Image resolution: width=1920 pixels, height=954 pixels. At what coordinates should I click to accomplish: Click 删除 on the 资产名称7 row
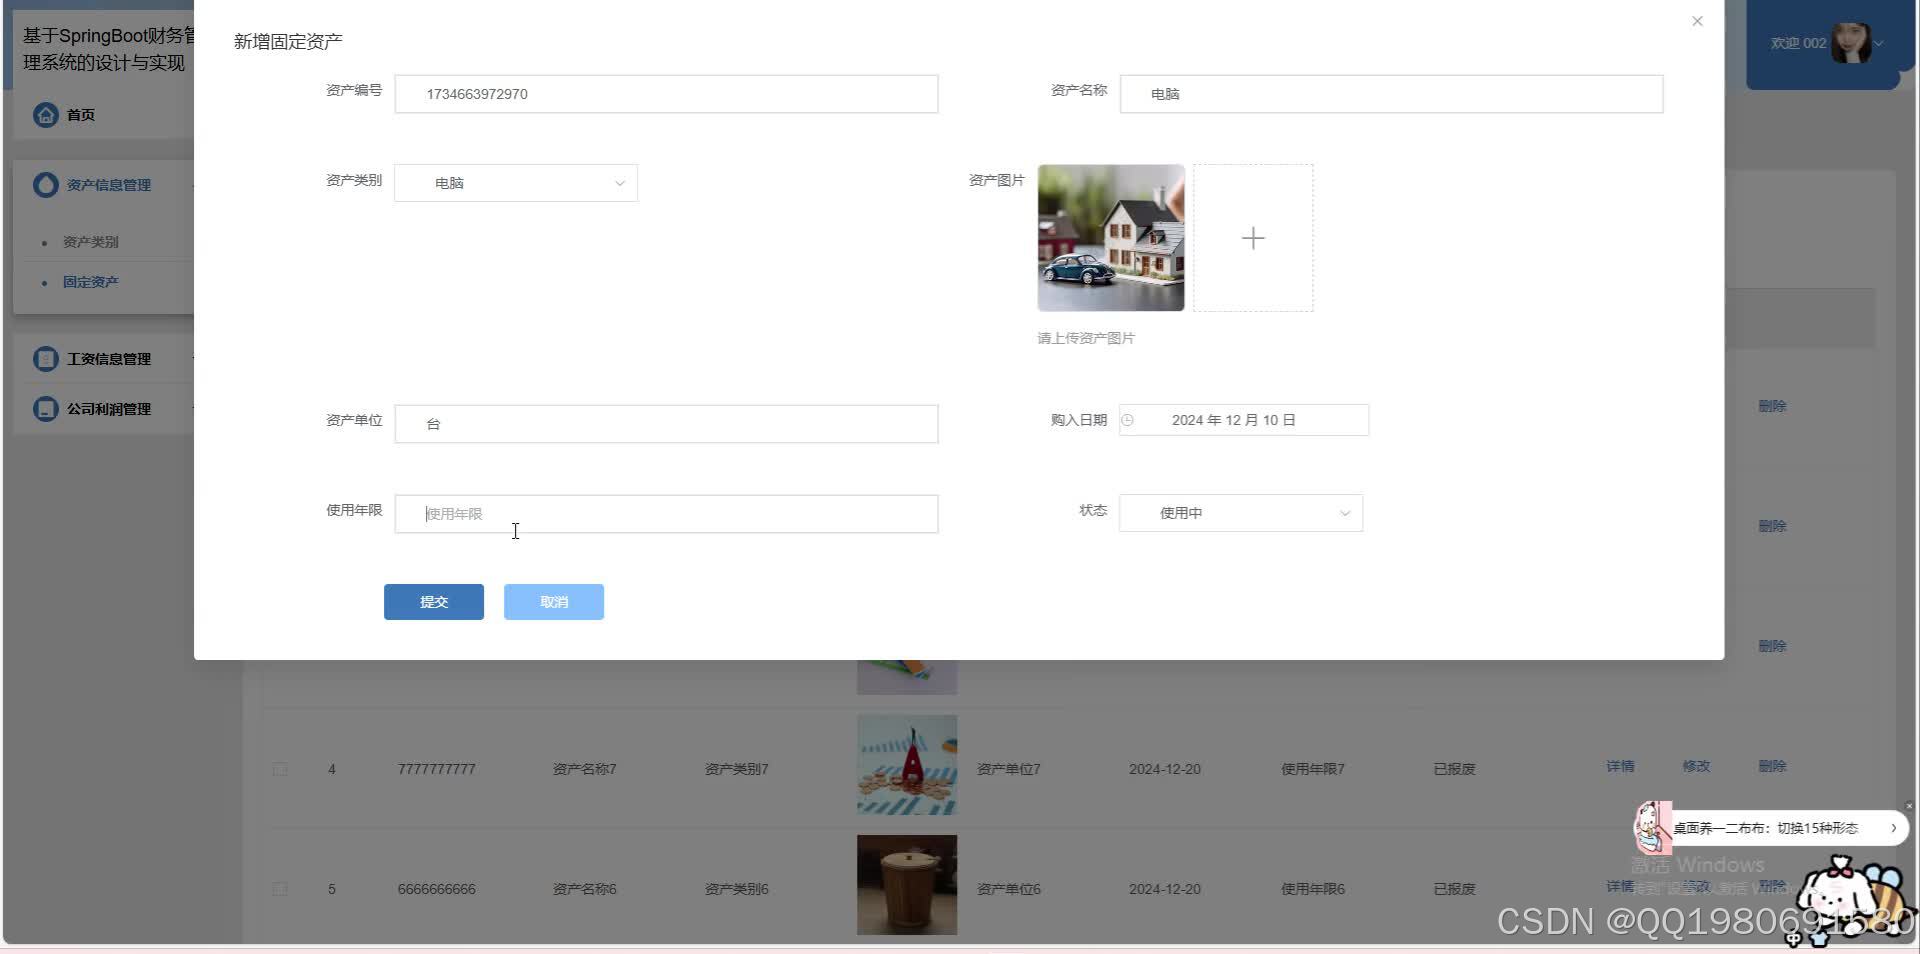coord(1772,765)
